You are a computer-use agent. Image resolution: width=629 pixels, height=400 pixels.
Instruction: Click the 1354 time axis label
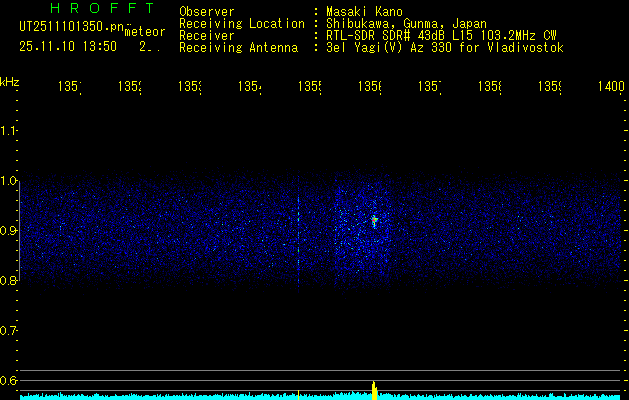(250, 86)
